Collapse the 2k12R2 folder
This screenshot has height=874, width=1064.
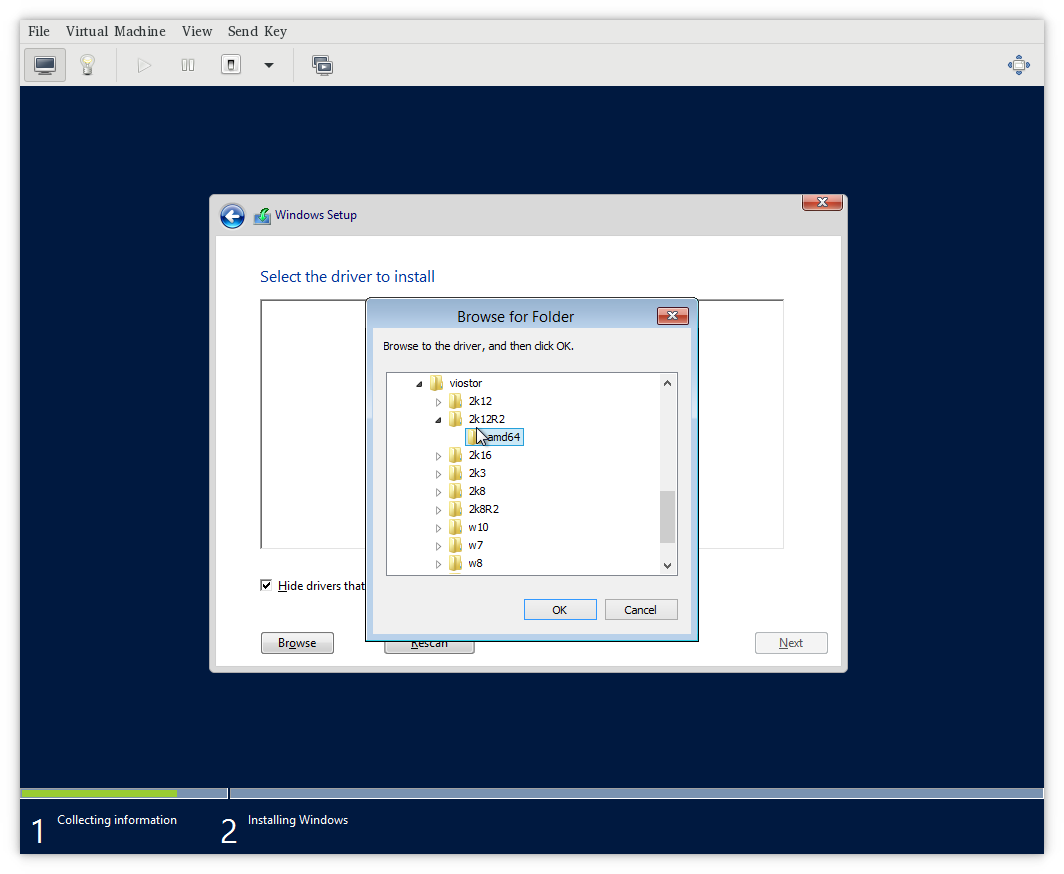pyautogui.click(x=438, y=420)
